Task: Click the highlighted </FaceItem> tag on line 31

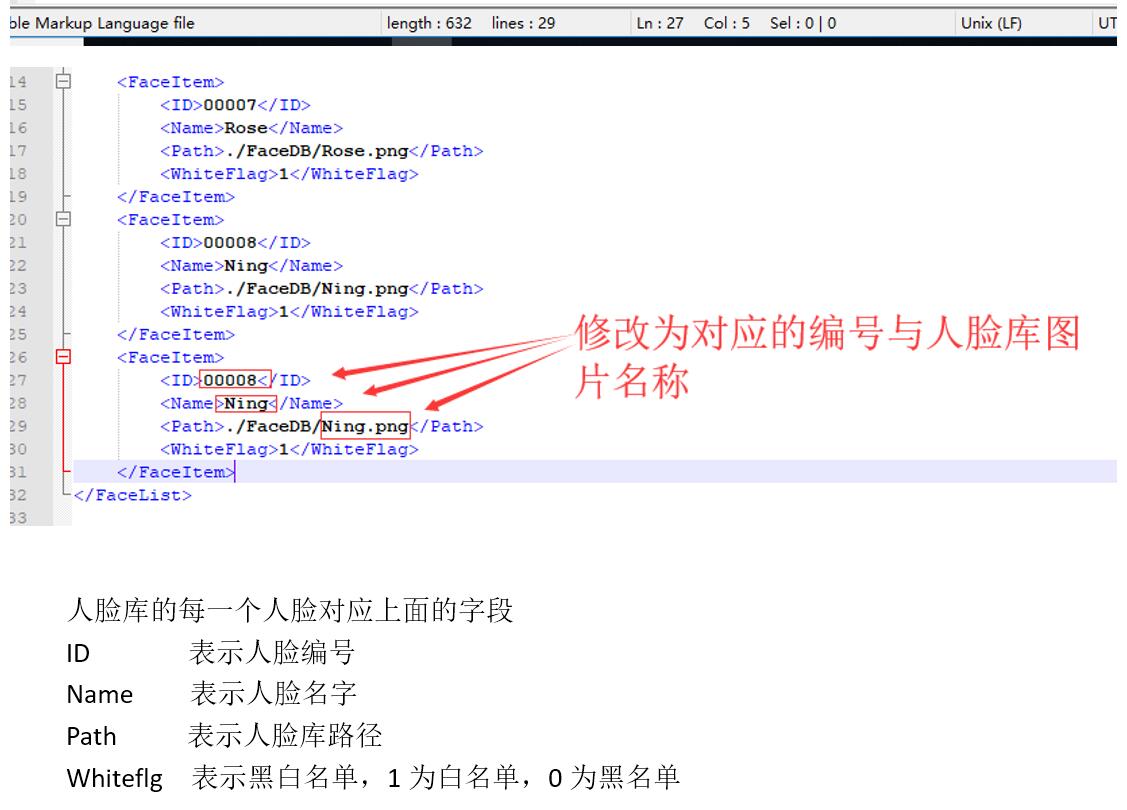Action: pyautogui.click(x=175, y=472)
